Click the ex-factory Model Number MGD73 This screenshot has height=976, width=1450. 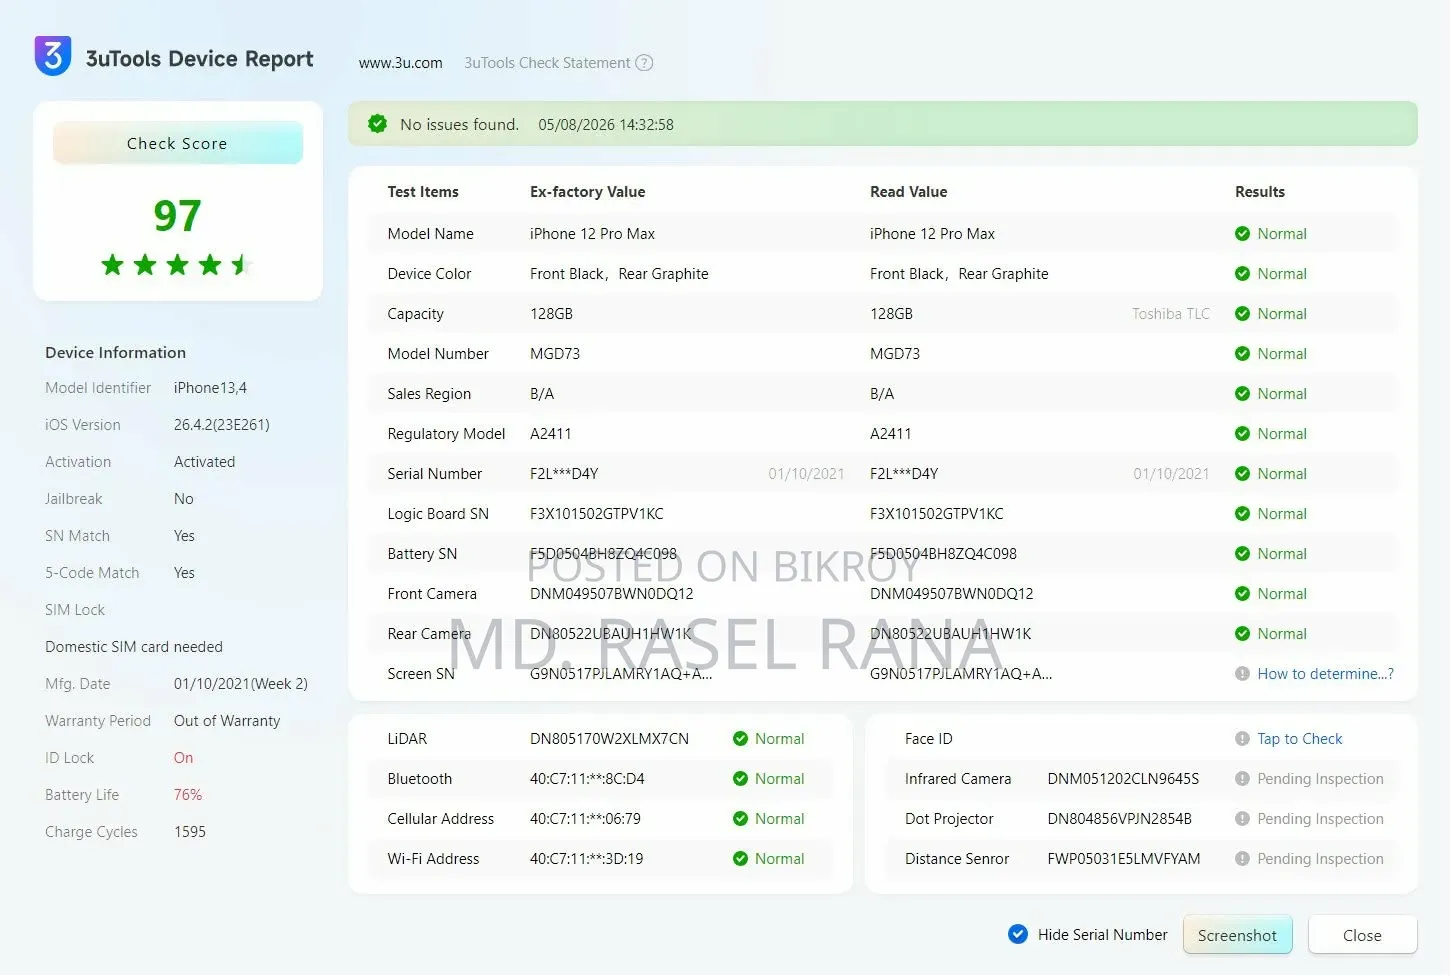pos(555,354)
